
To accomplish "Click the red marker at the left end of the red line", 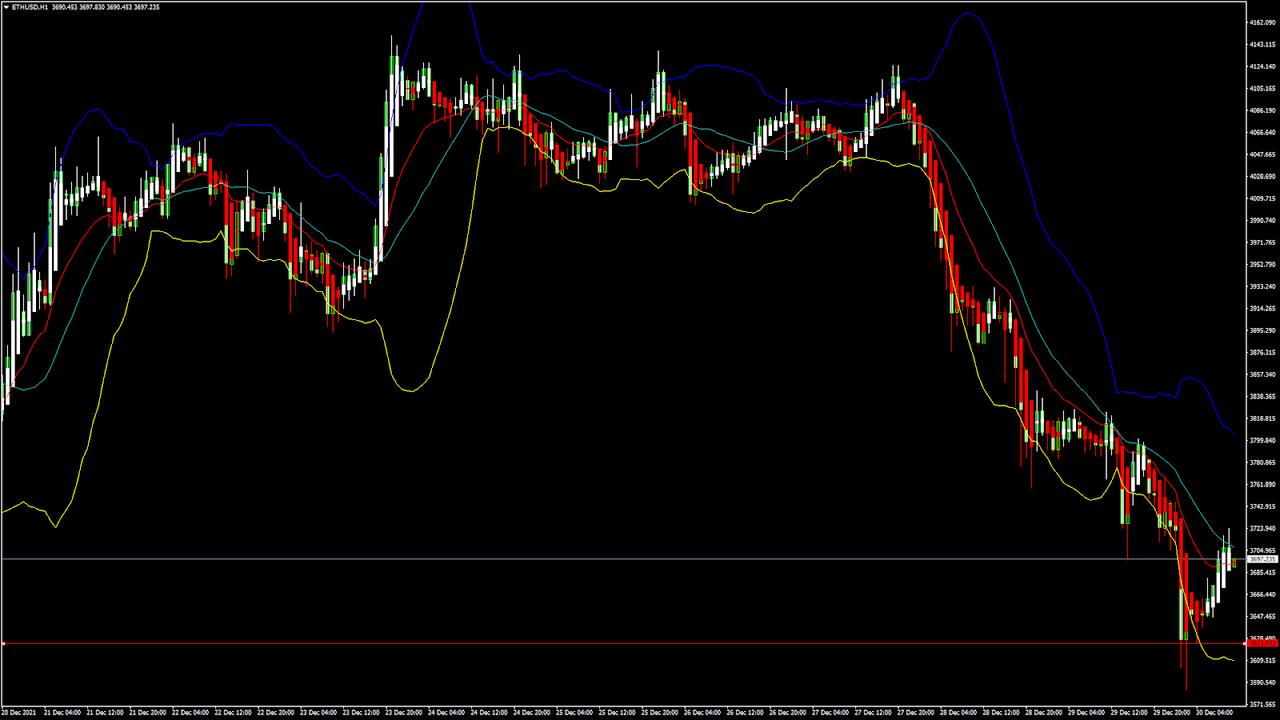I will point(3,643).
